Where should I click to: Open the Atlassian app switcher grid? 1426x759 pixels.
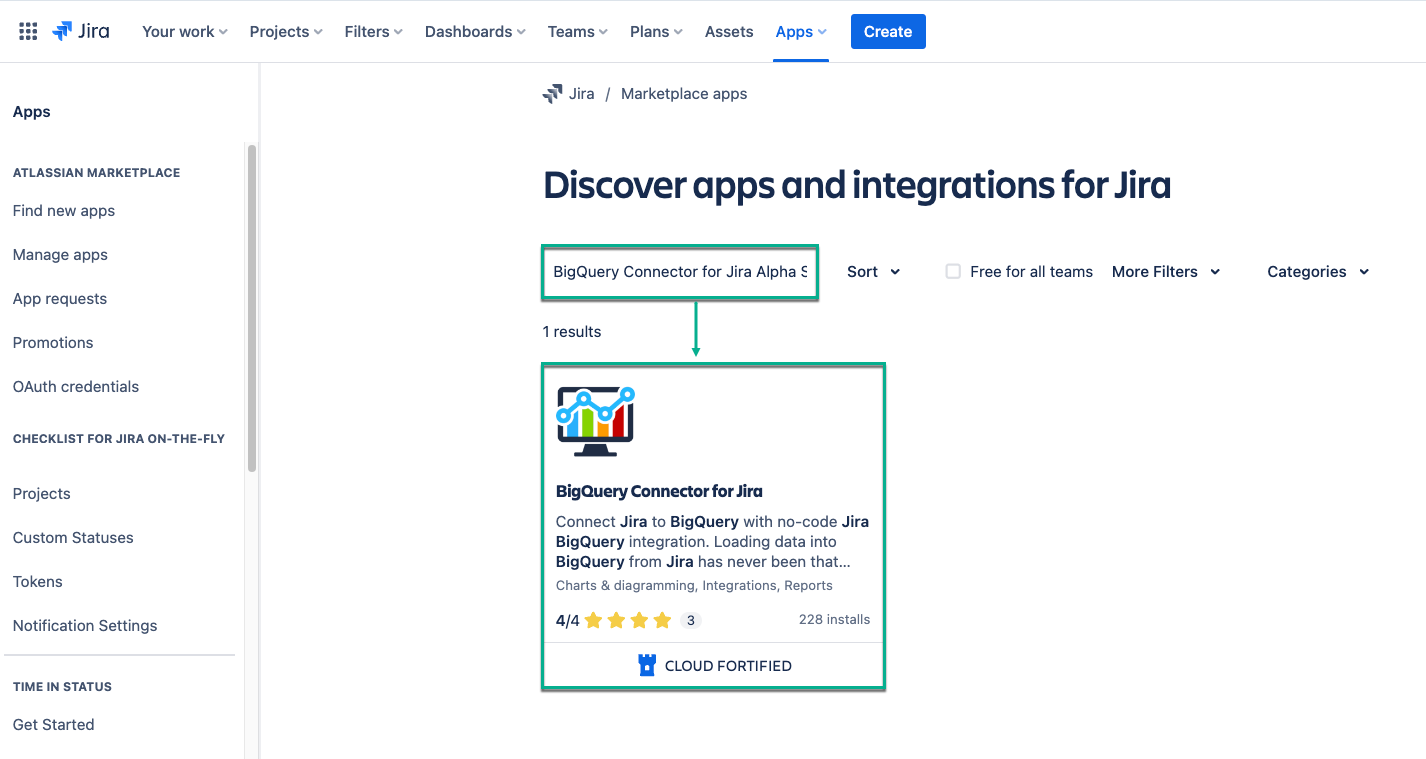(27, 30)
